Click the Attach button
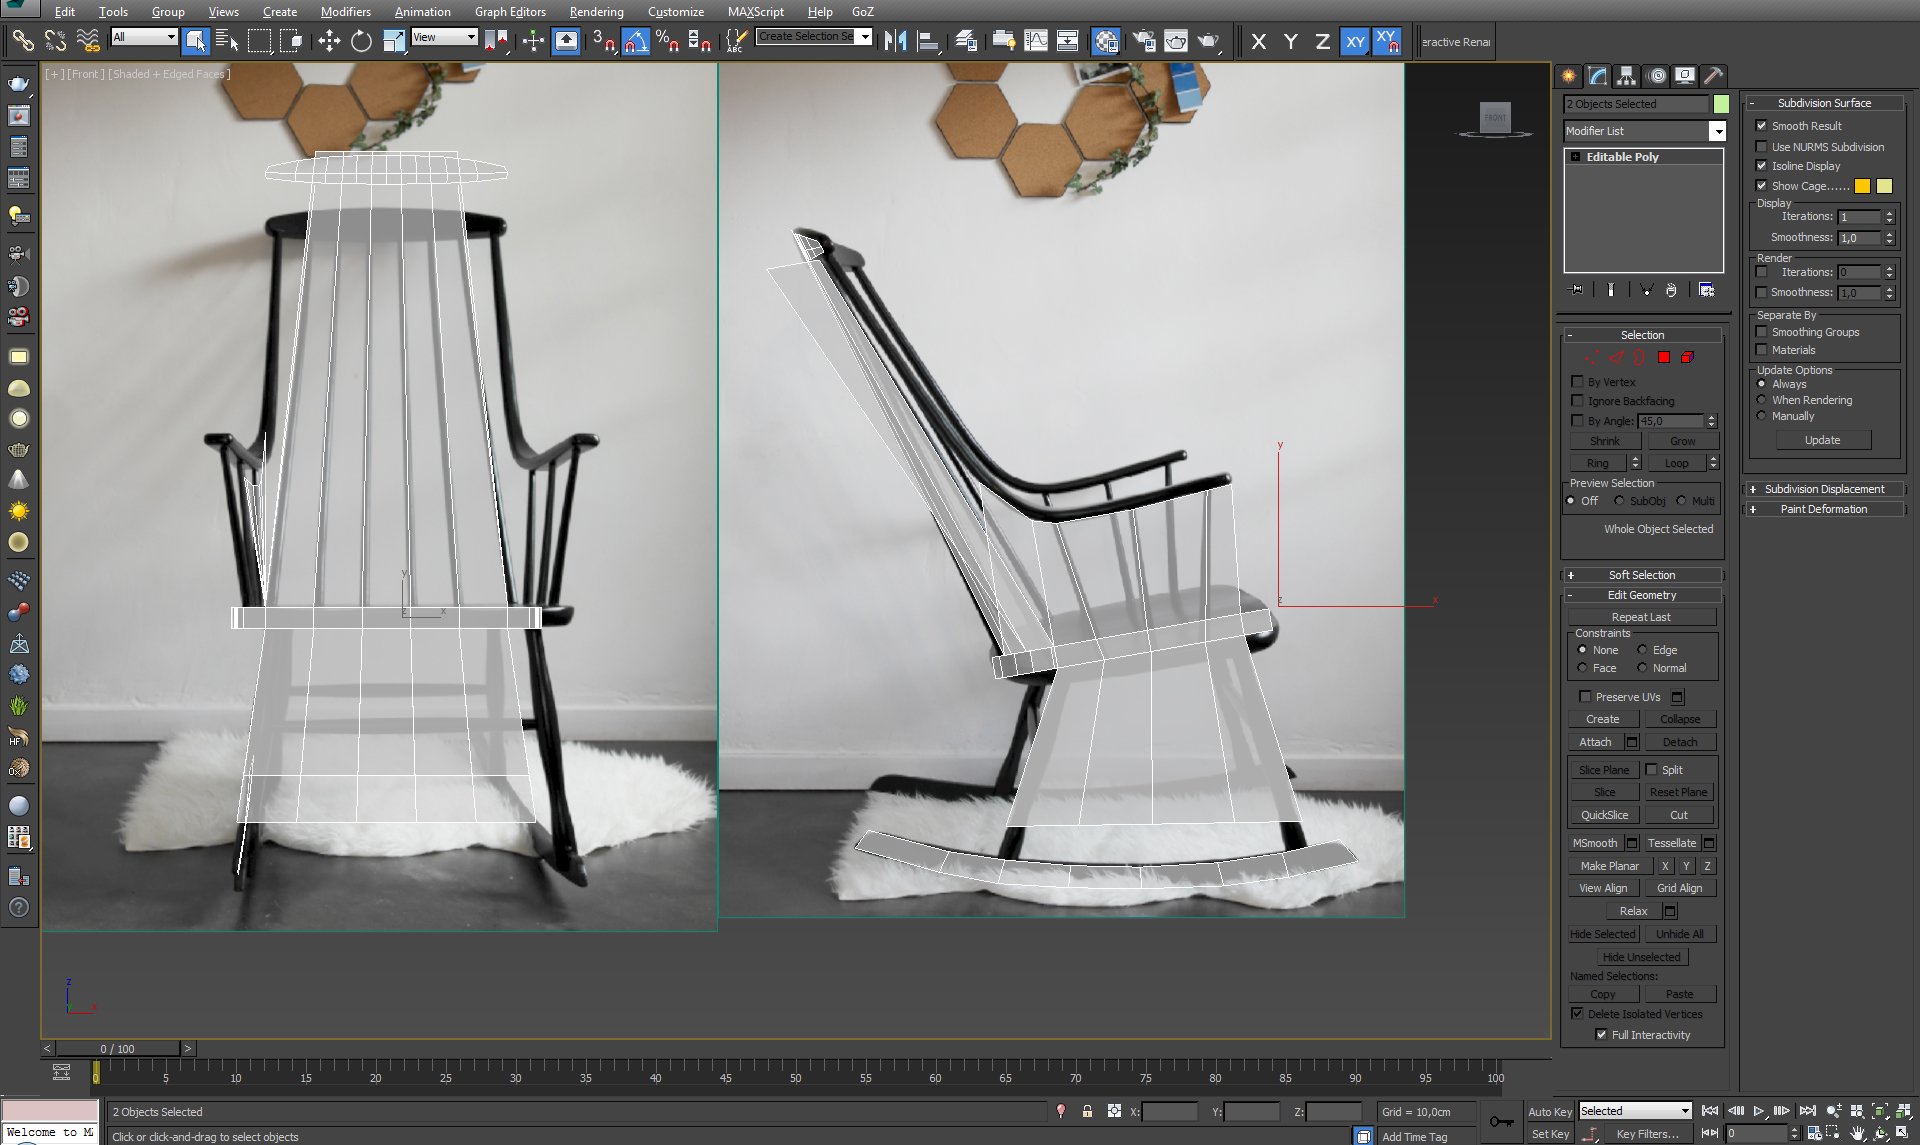The image size is (1920, 1145). 1595,742
